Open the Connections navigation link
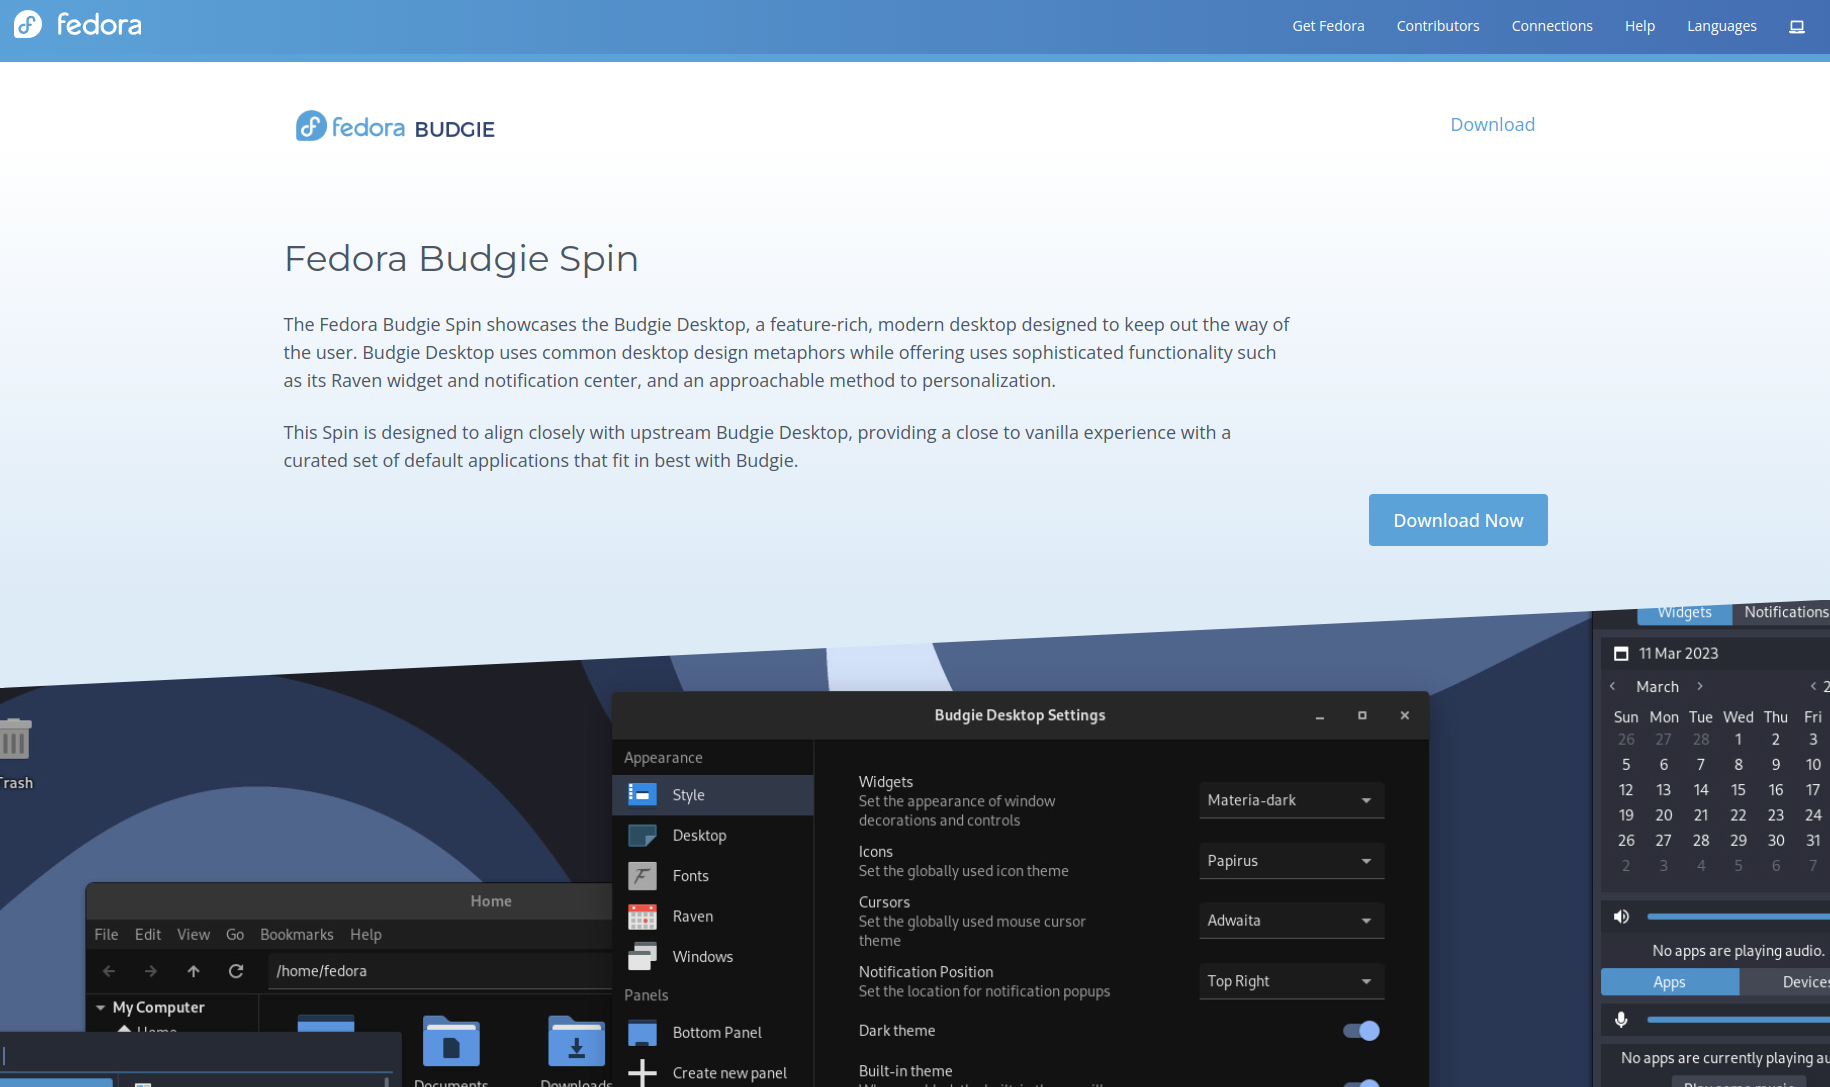Screen dimensions: 1830x1087 pos(1552,26)
